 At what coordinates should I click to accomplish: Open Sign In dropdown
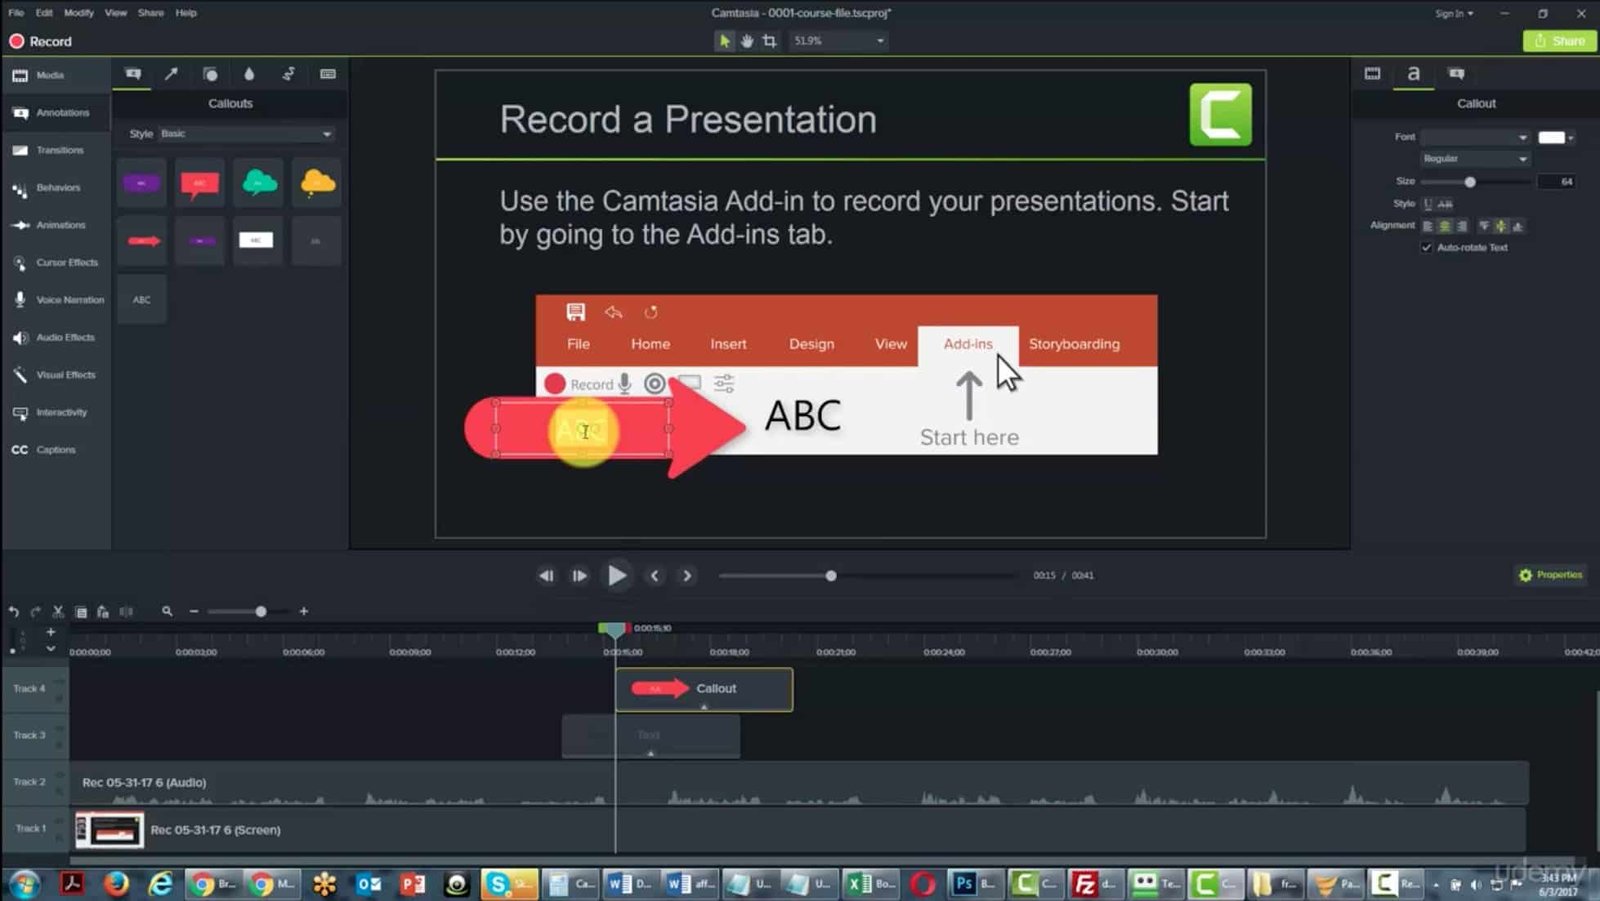click(x=1454, y=13)
